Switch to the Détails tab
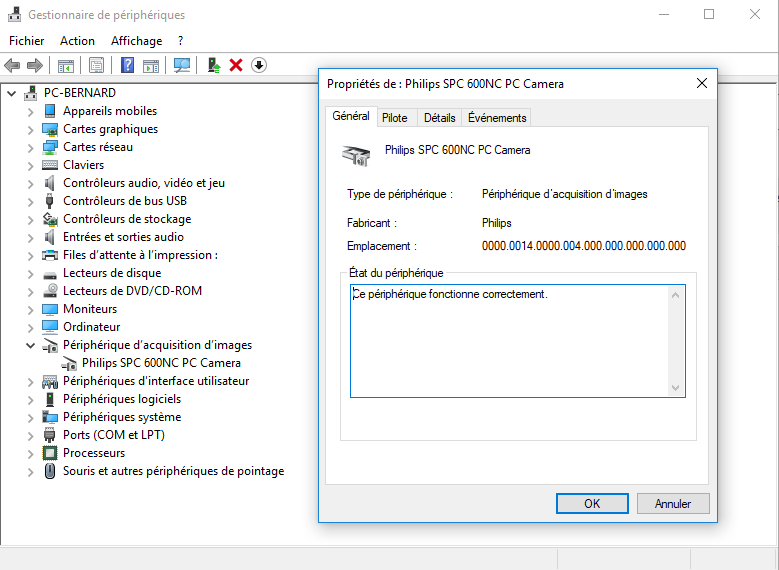Image resolution: width=779 pixels, height=570 pixels. 440,118
